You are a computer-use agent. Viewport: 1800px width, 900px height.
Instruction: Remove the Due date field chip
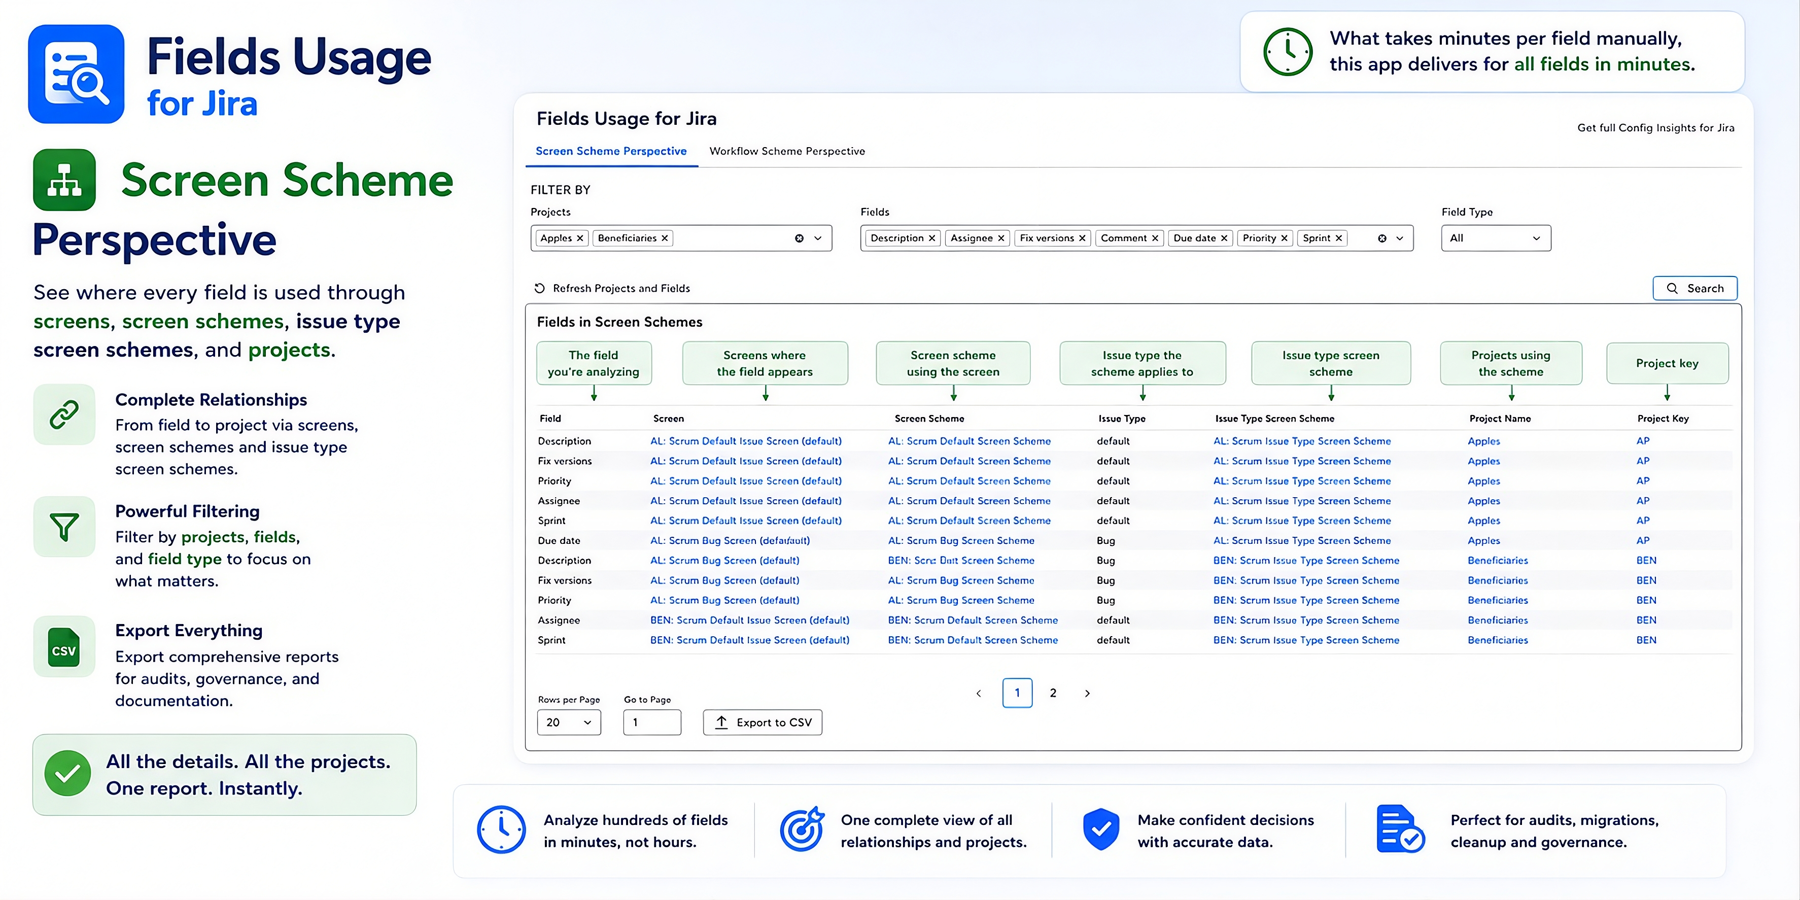1224,238
